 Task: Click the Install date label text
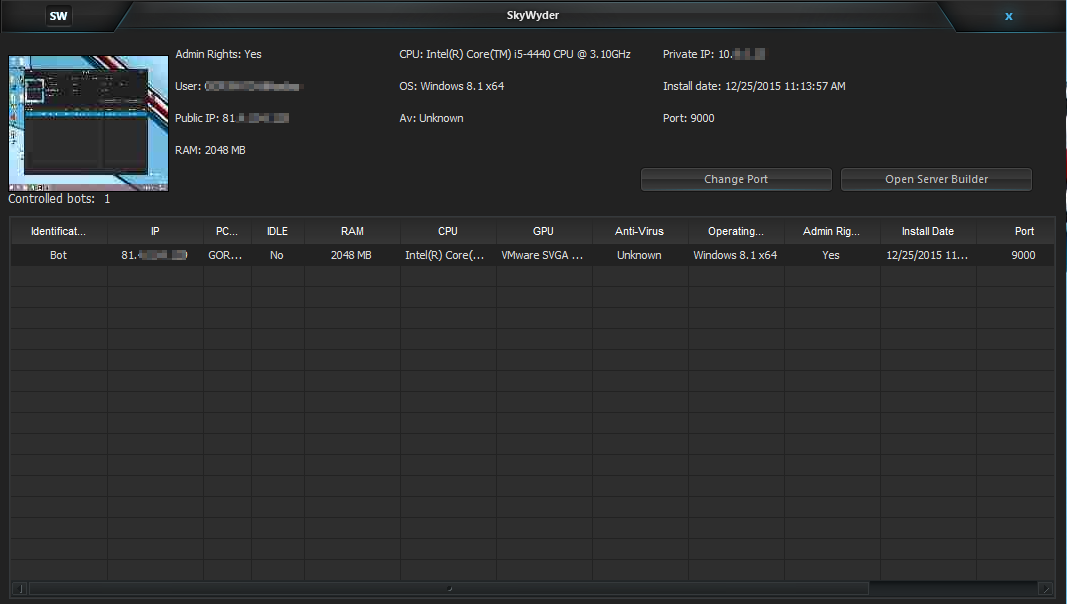click(x=754, y=86)
